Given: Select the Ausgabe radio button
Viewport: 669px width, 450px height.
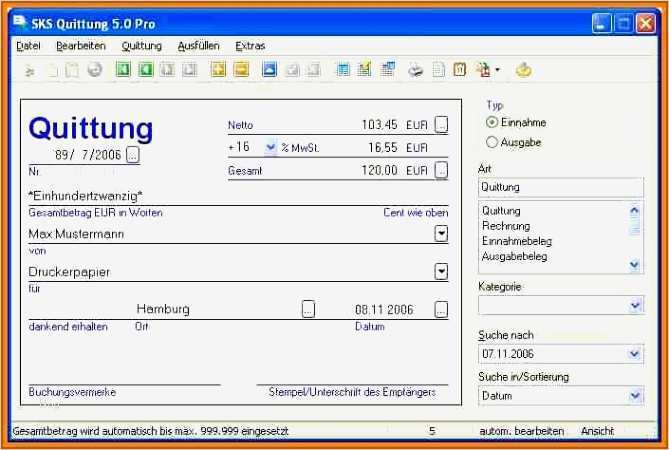Looking at the screenshot, I should (492, 142).
